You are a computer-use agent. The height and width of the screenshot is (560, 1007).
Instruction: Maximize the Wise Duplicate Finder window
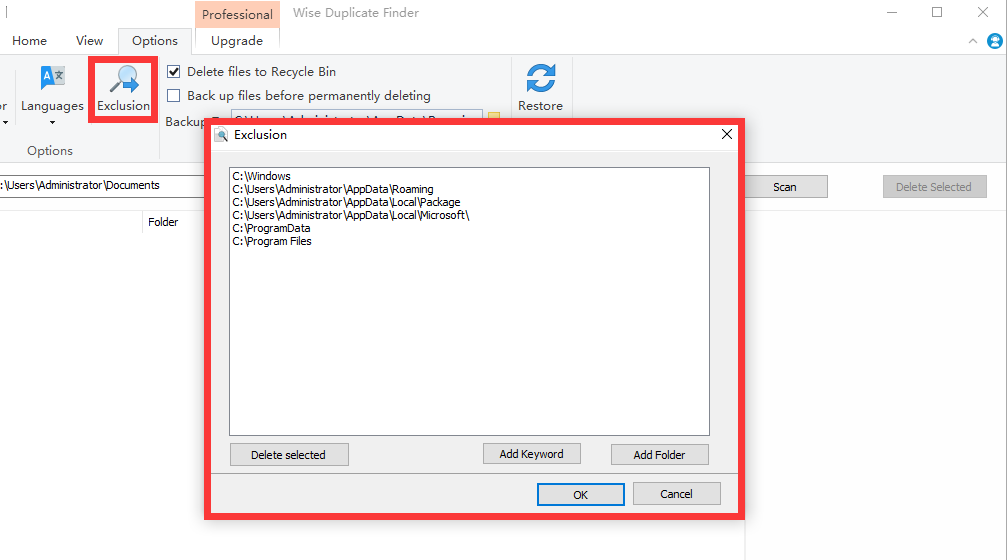tap(937, 12)
